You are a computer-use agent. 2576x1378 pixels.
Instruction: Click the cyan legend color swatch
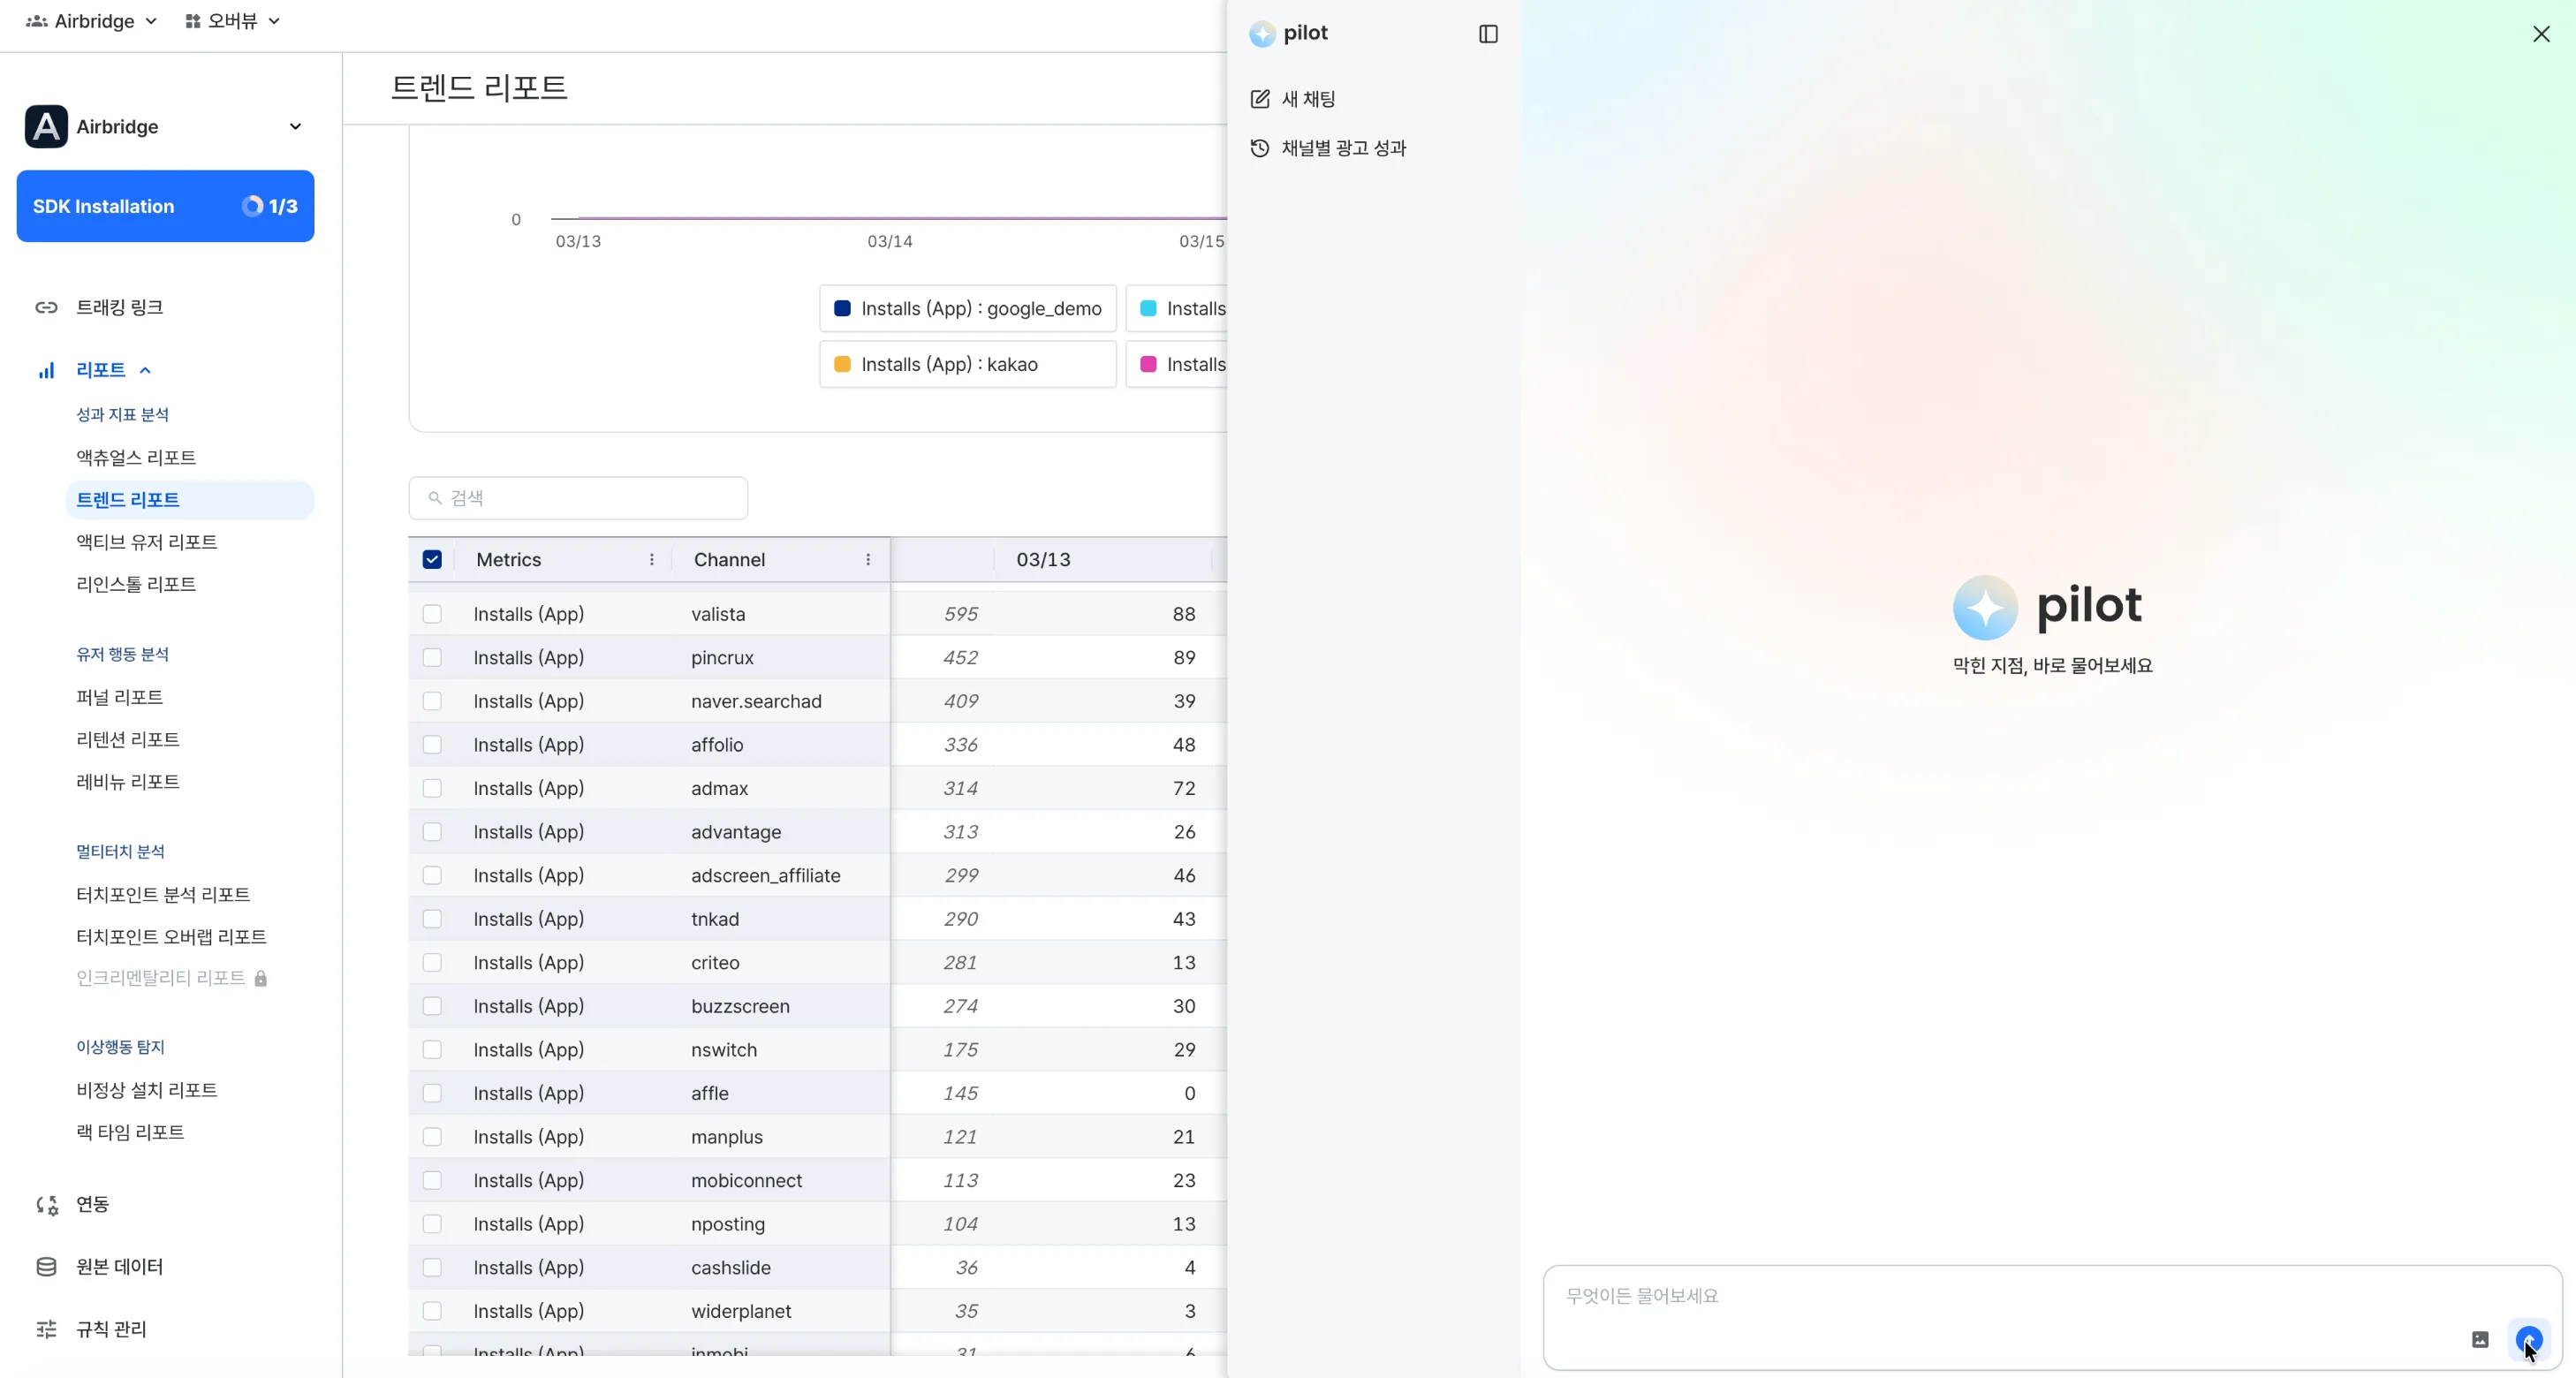click(1149, 308)
